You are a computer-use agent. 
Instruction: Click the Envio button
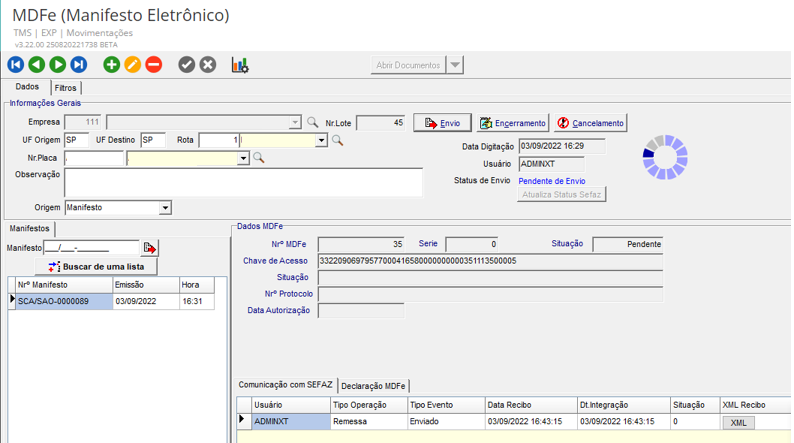coord(442,123)
